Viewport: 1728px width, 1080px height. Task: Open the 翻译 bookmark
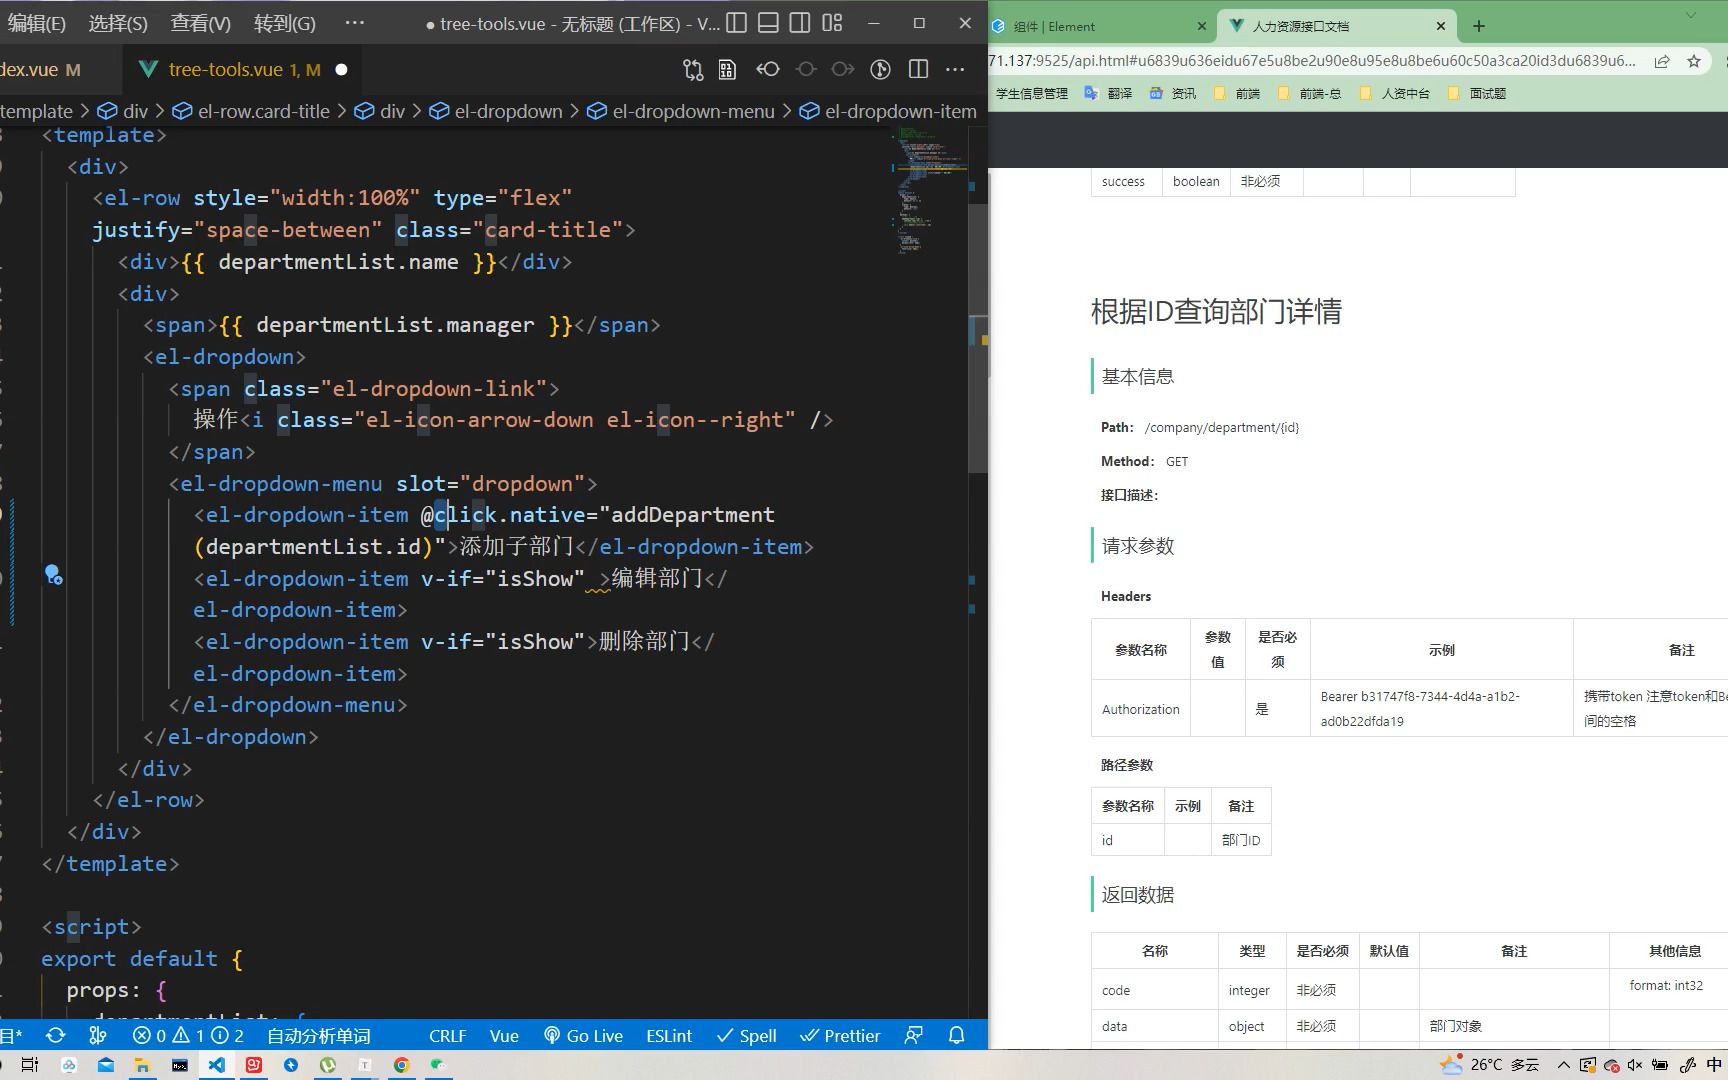pyautogui.click(x=1109, y=93)
